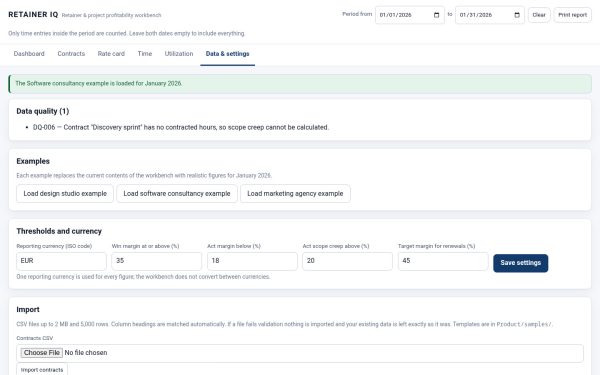Focus the Reporting currency field EUR
The width and height of the screenshot is (600, 375).
(x=61, y=261)
